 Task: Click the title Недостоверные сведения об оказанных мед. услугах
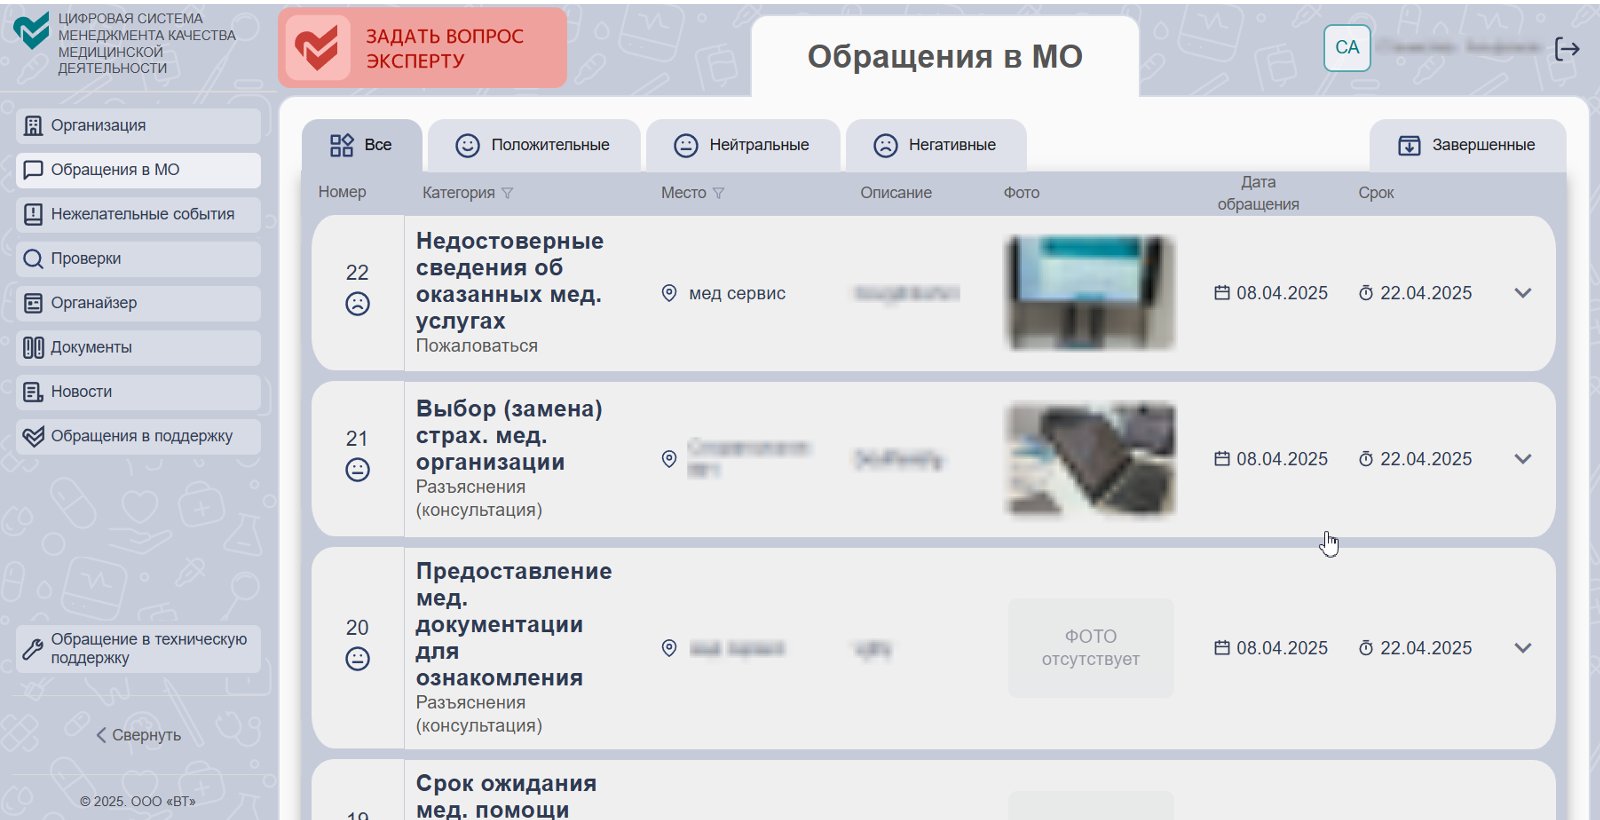pyautogui.click(x=510, y=281)
